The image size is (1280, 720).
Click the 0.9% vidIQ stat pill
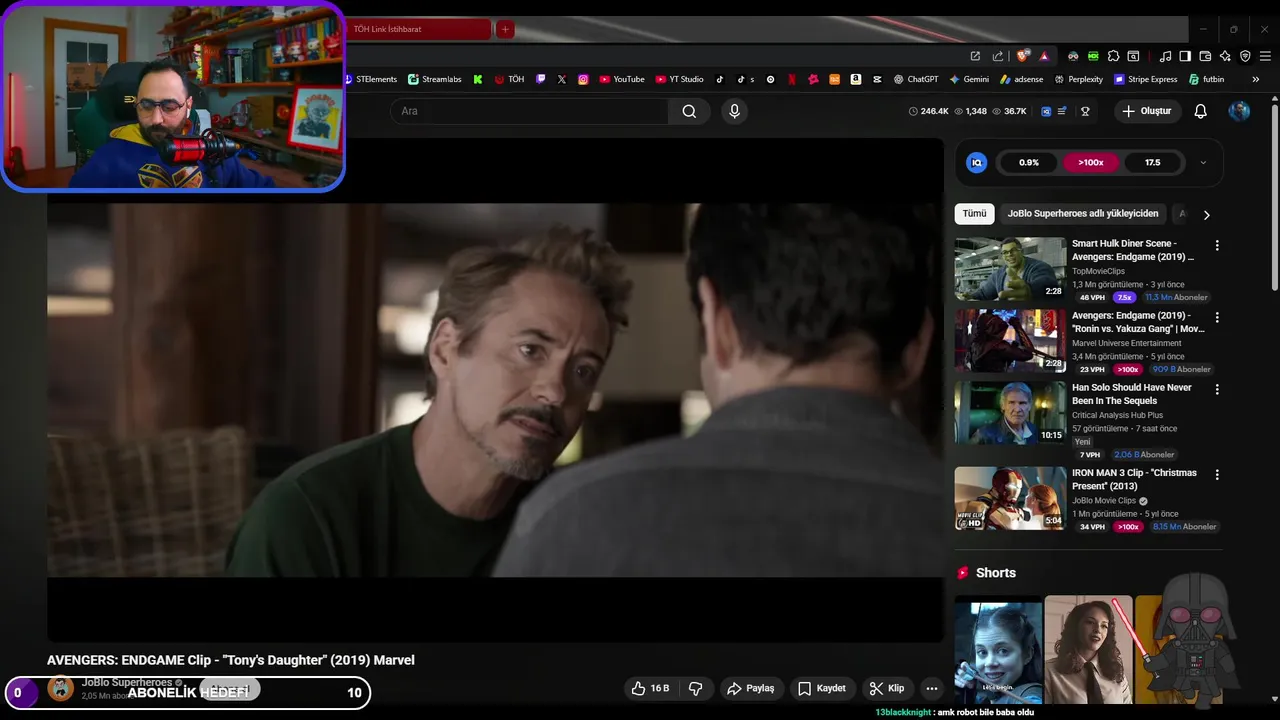tap(1029, 162)
